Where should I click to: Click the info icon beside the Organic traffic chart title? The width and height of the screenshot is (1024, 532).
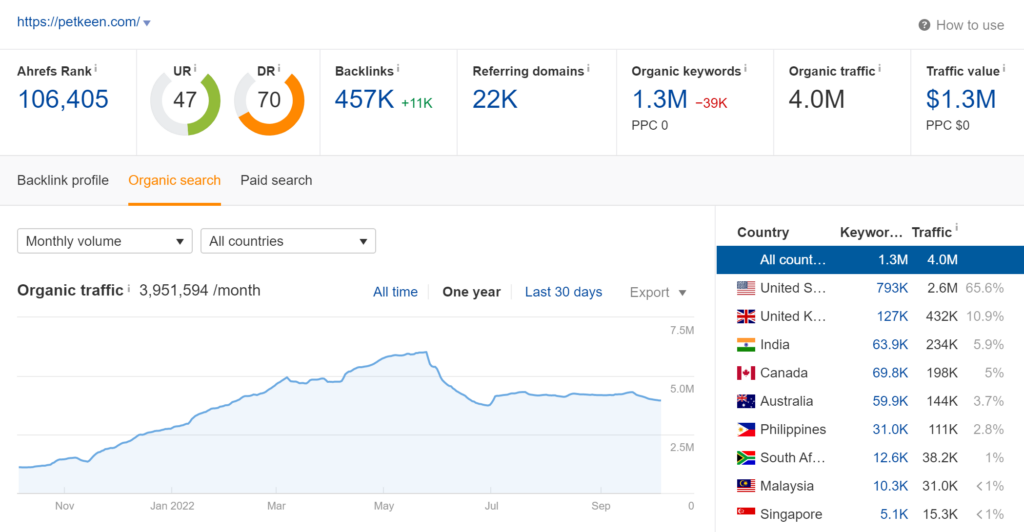128,288
